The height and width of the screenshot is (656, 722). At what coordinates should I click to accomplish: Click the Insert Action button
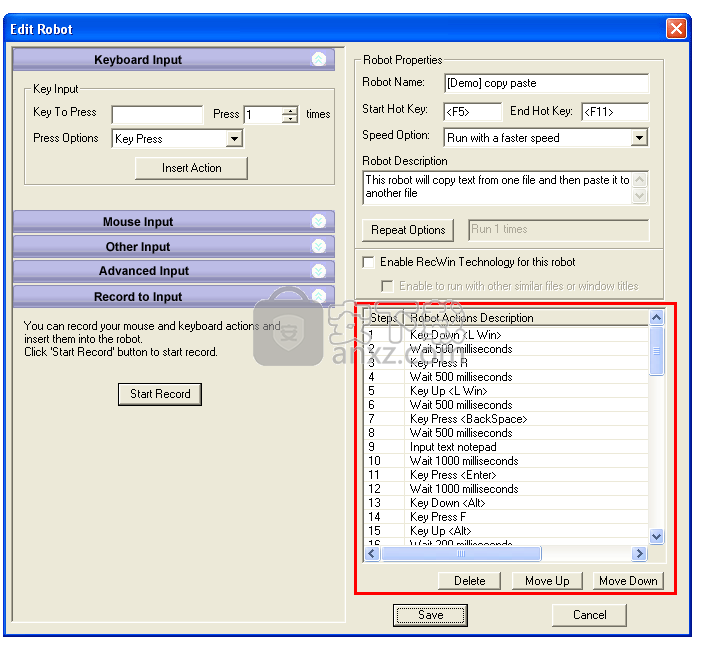(191, 168)
